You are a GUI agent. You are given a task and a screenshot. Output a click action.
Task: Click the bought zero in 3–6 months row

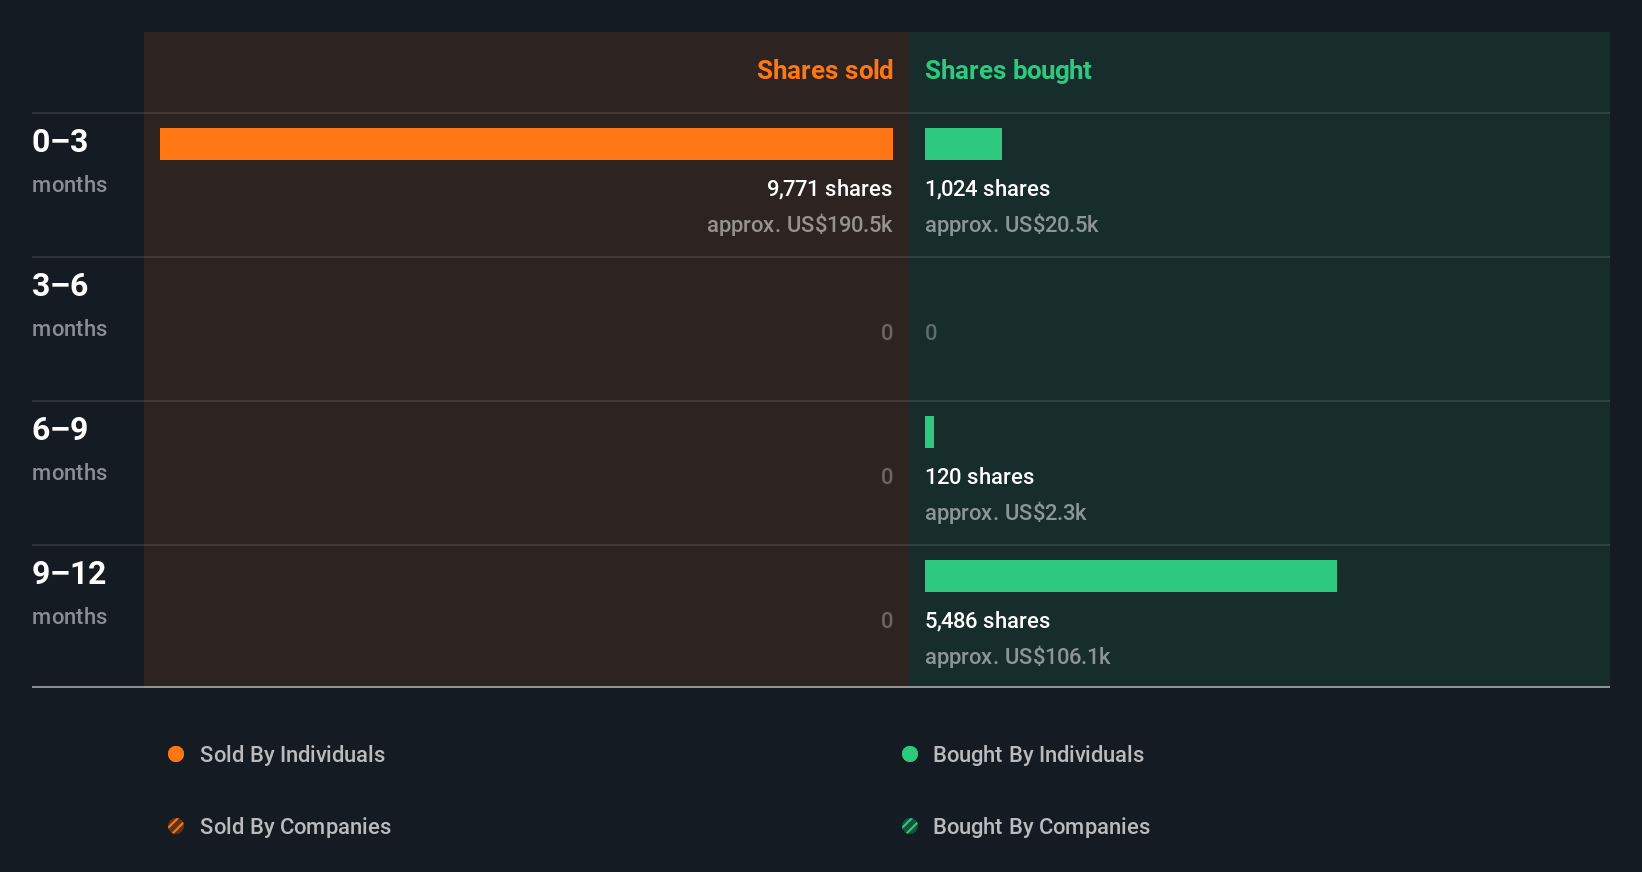[931, 332]
